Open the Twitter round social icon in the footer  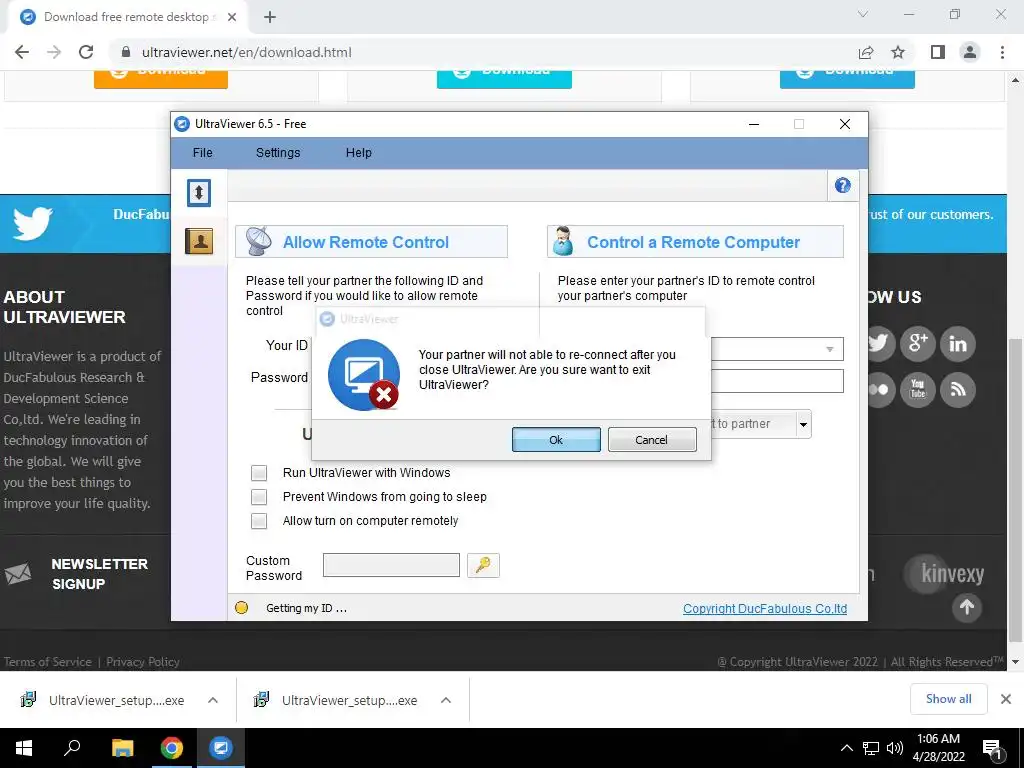point(878,344)
